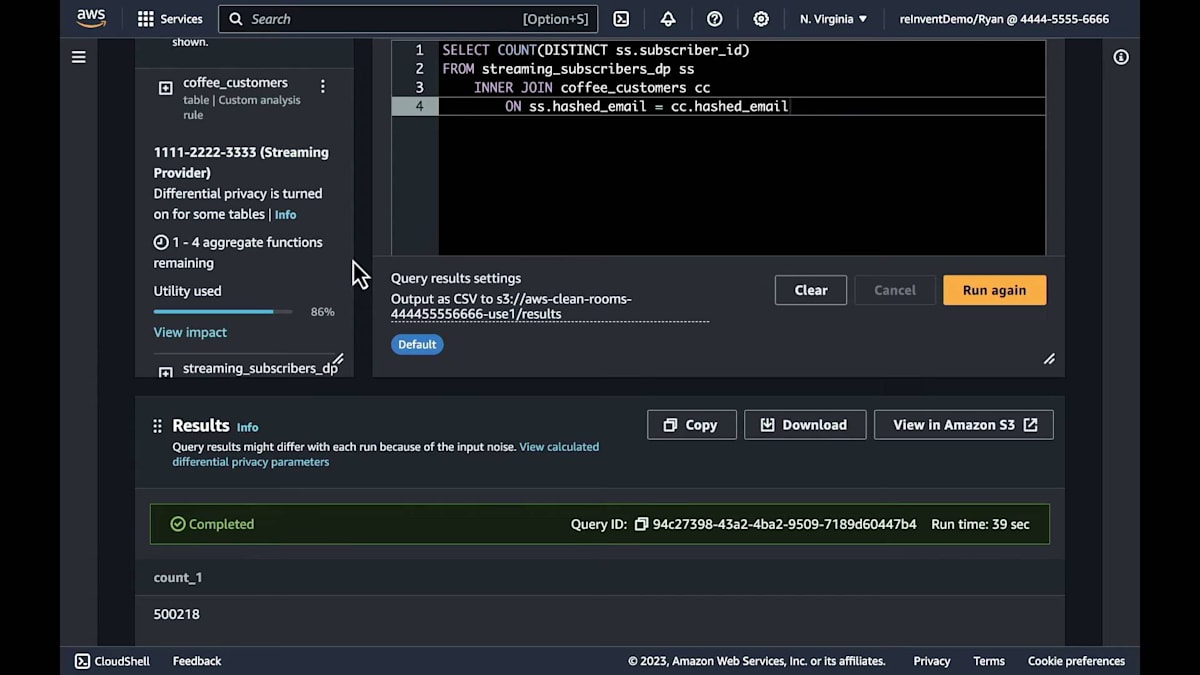Open View in Amazon S3
1200x675 pixels.
(x=964, y=425)
